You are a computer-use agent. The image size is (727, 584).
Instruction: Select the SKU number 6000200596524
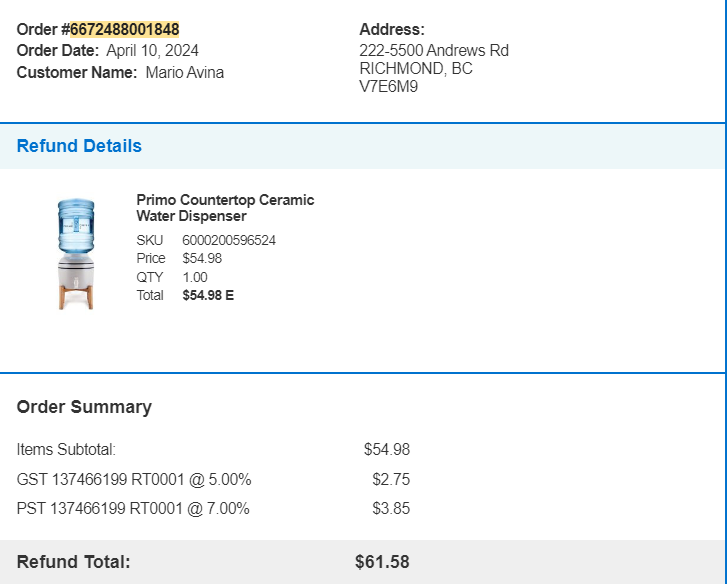pyautogui.click(x=229, y=241)
